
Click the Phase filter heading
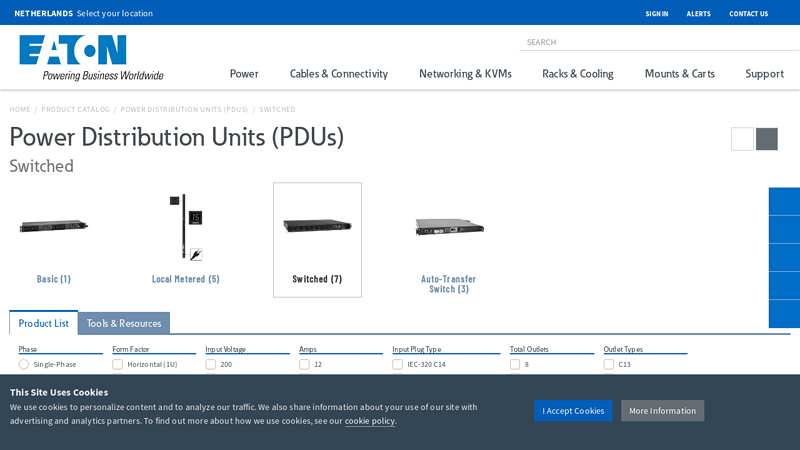click(28, 349)
